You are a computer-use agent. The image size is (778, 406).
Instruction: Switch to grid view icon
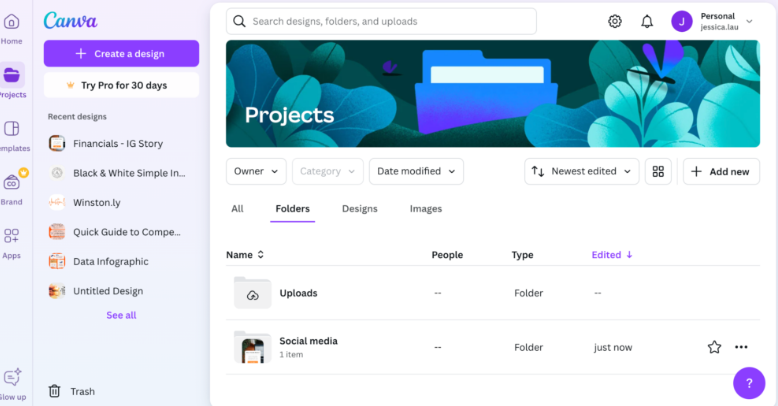pyautogui.click(x=658, y=172)
